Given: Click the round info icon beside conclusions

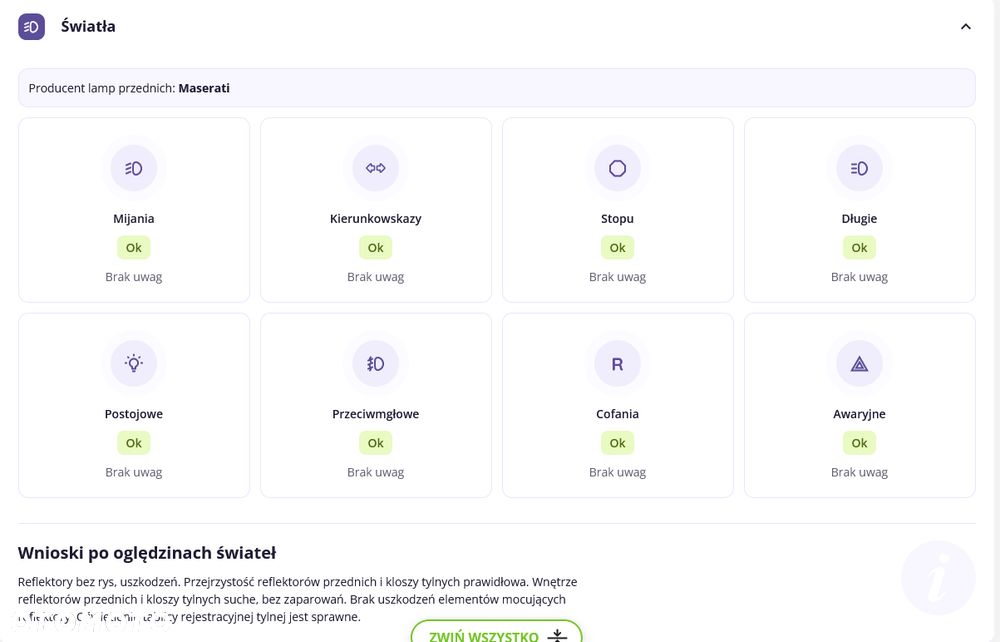Looking at the screenshot, I should point(938,578).
